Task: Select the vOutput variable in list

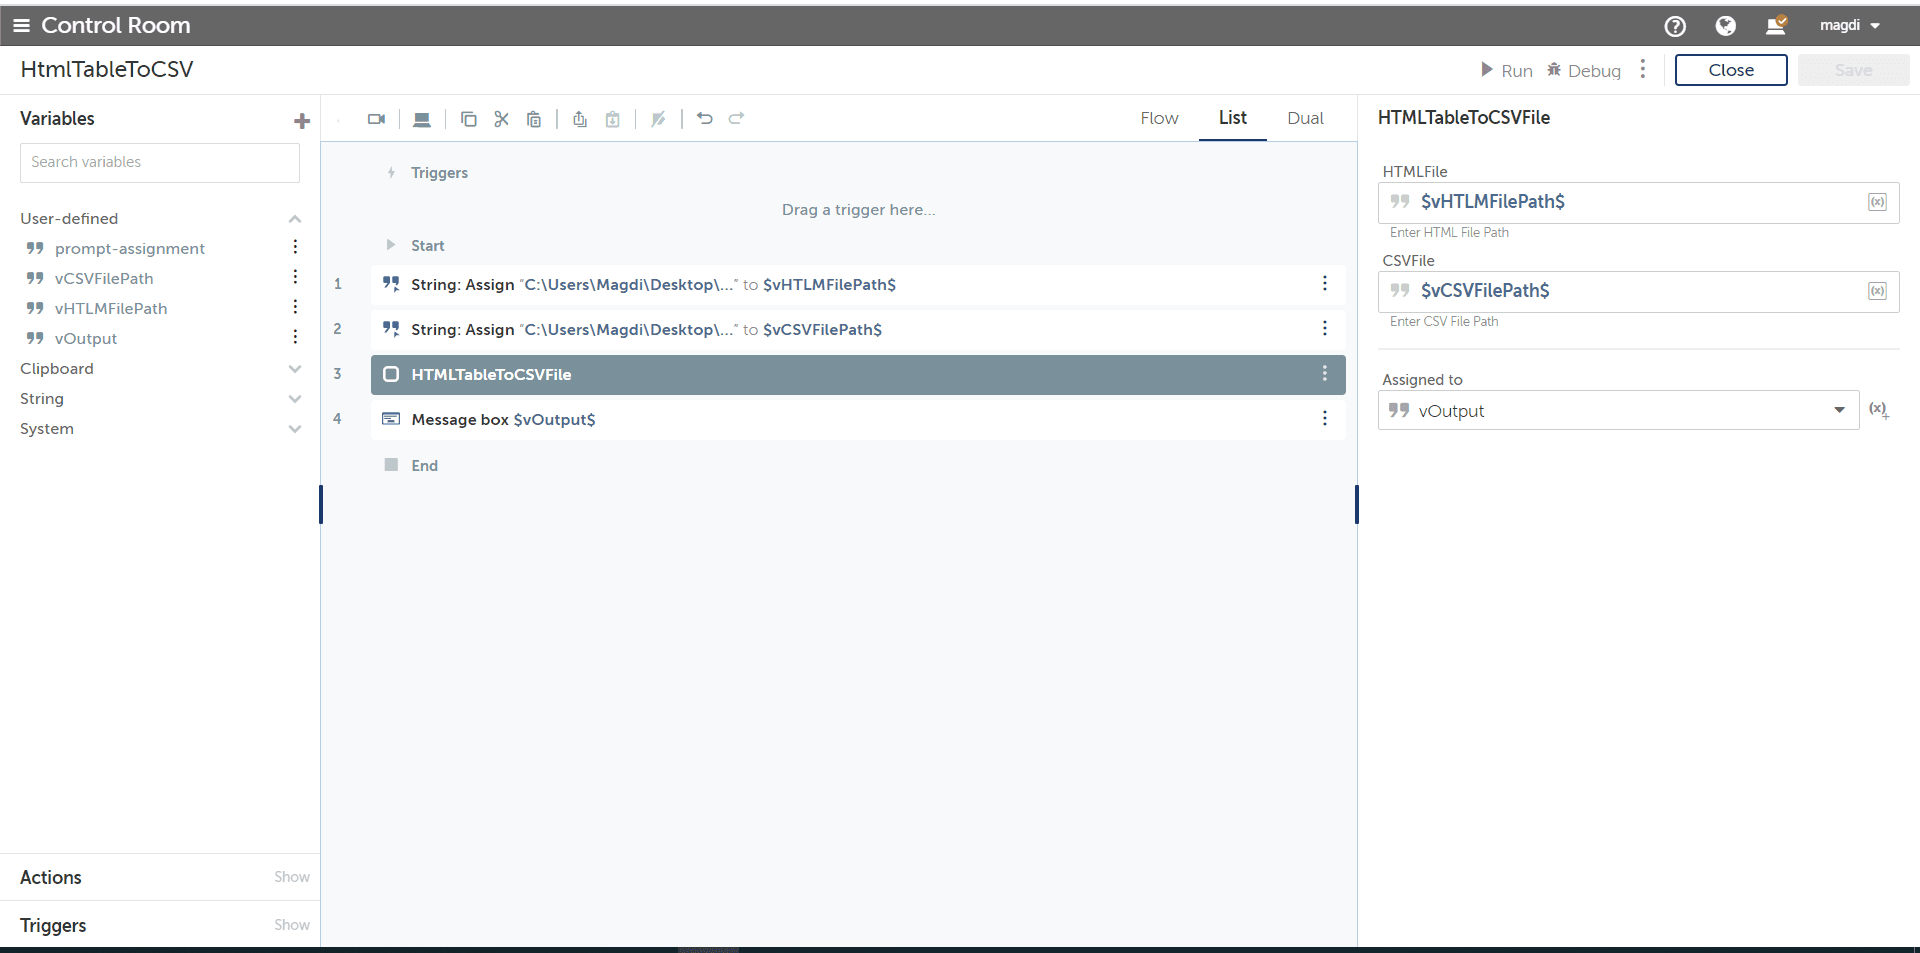Action: point(86,338)
